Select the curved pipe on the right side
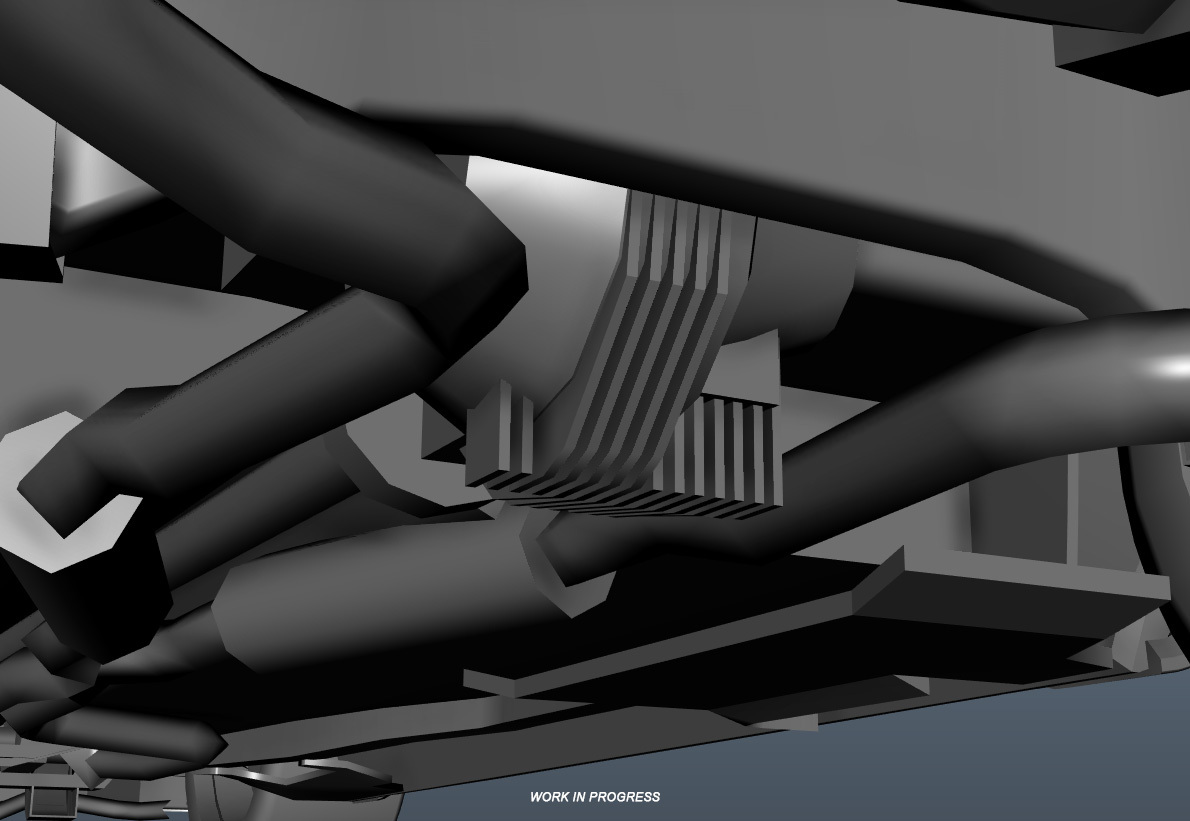 coord(950,420)
